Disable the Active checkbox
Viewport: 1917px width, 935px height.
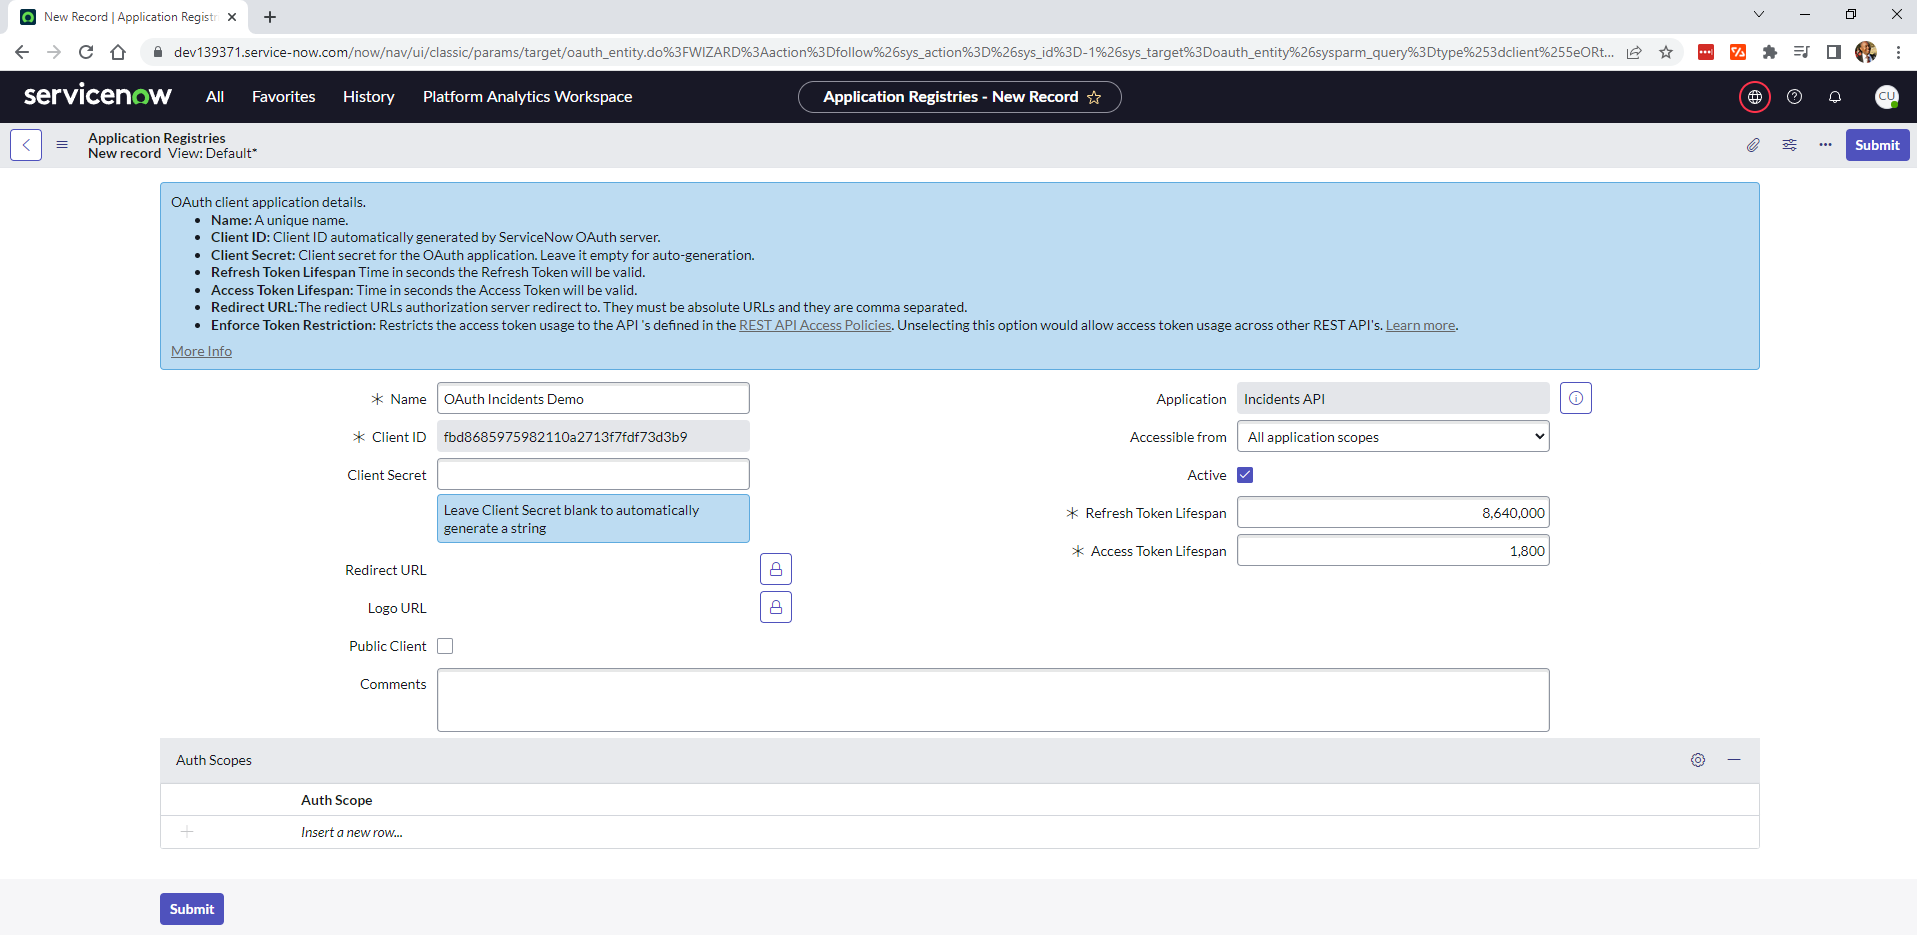[1245, 474]
